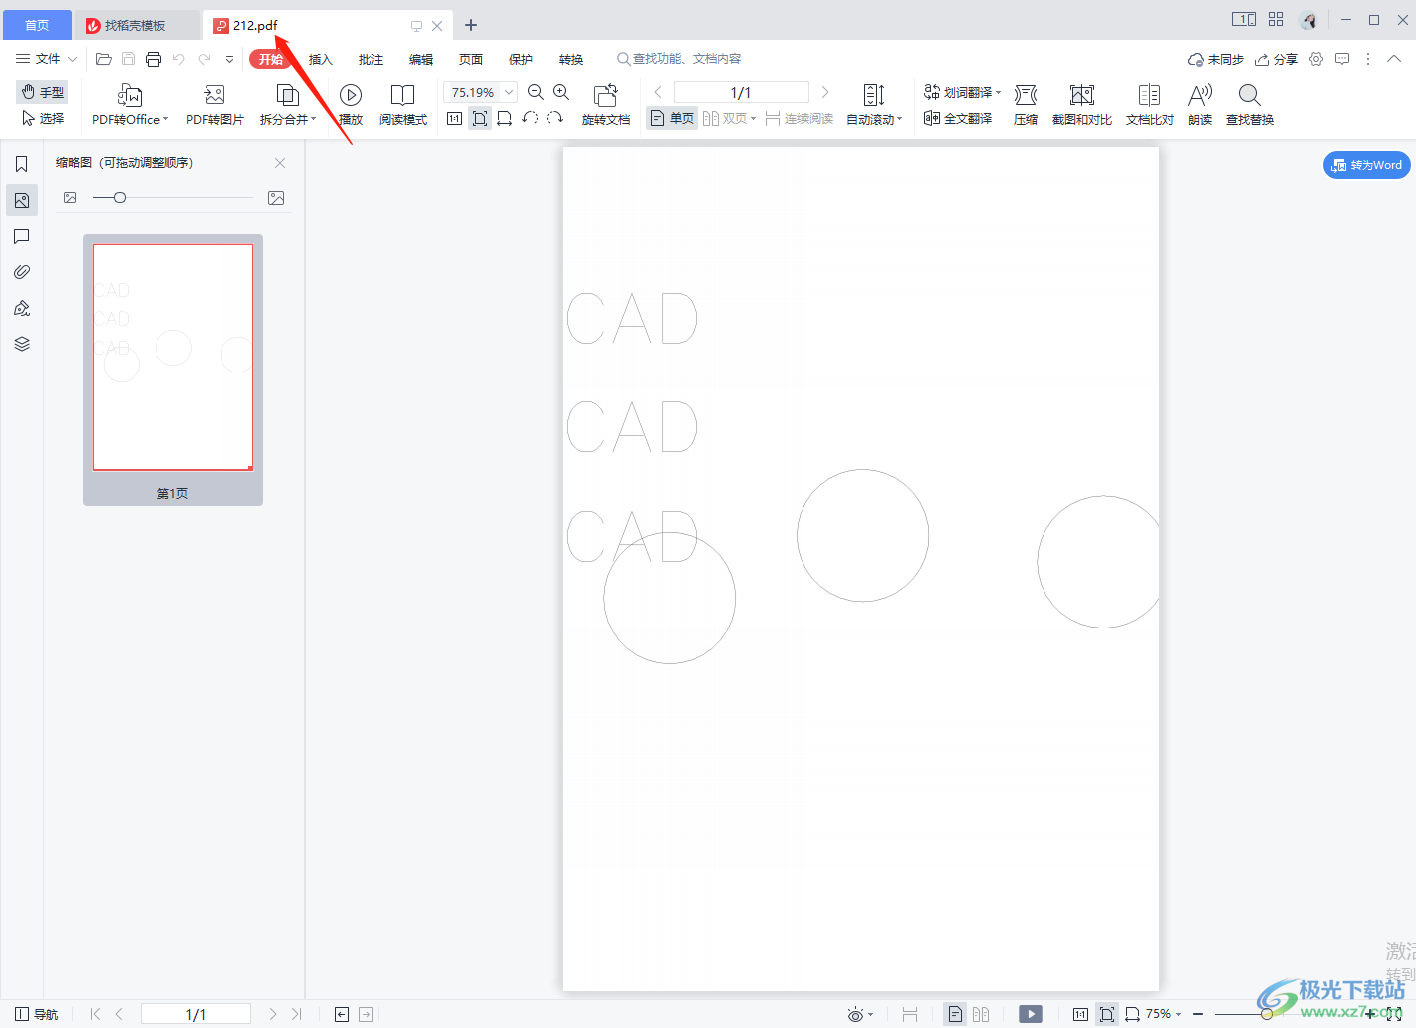The image size is (1416, 1028).
Task: Switch to the 转换 tab
Action: point(571,59)
